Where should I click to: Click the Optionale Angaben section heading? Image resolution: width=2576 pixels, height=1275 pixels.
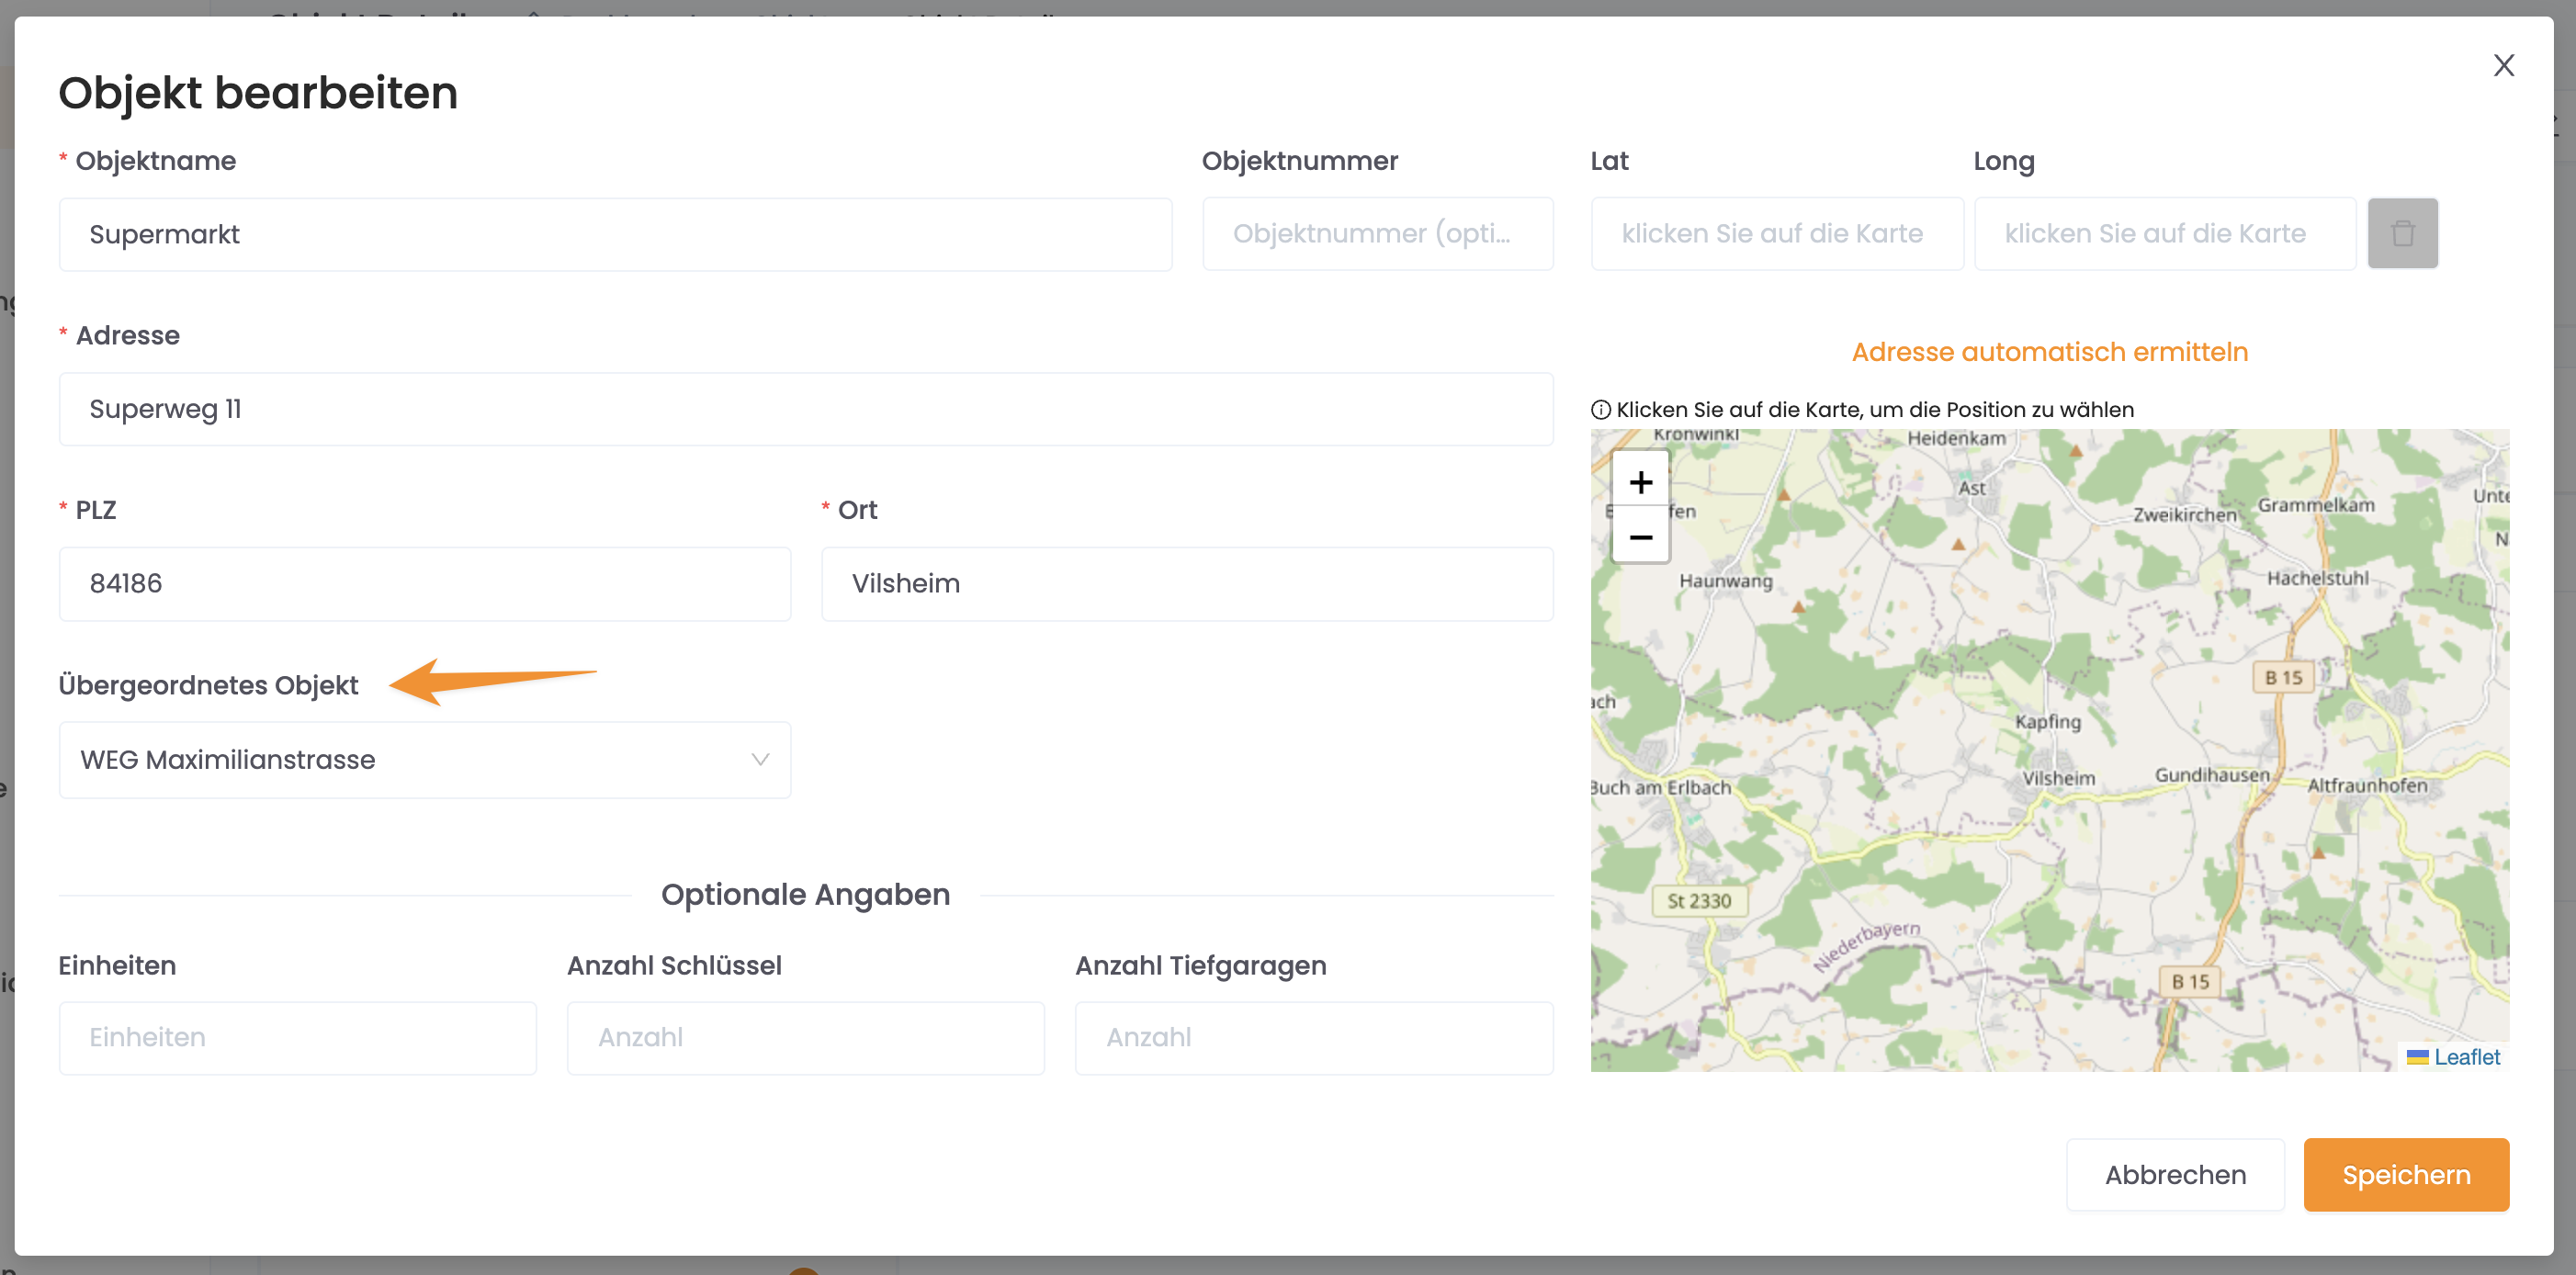(806, 895)
